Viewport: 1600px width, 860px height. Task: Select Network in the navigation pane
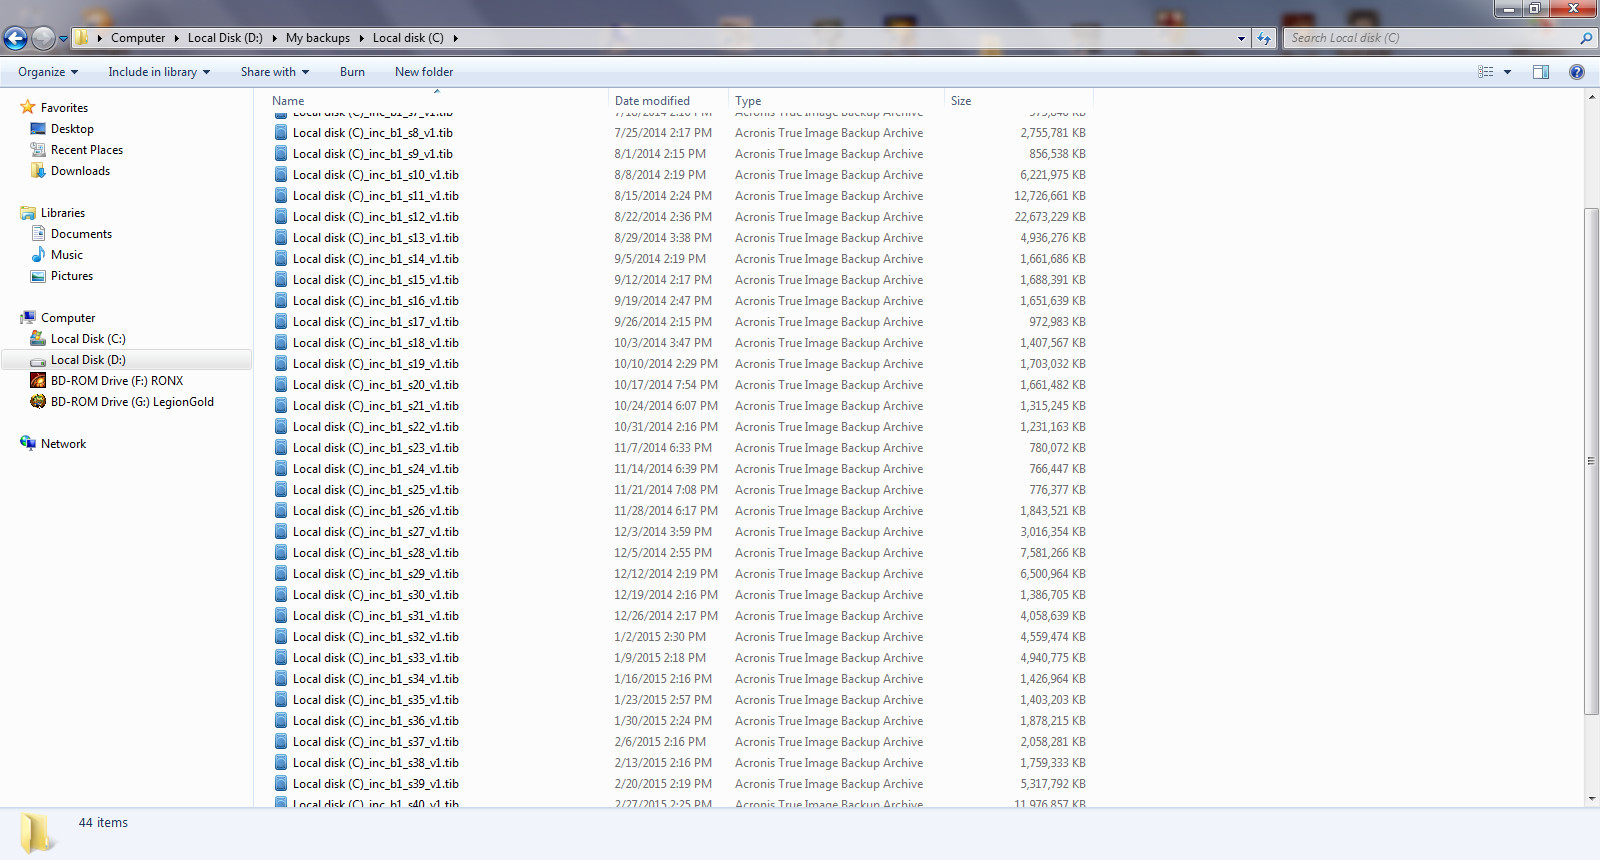point(63,444)
